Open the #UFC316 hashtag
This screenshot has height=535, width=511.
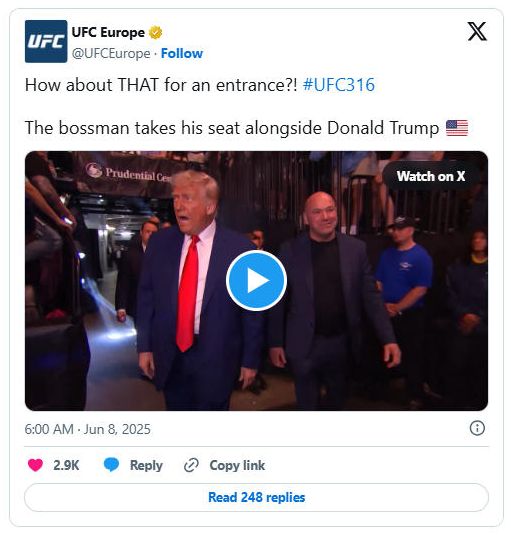339,85
